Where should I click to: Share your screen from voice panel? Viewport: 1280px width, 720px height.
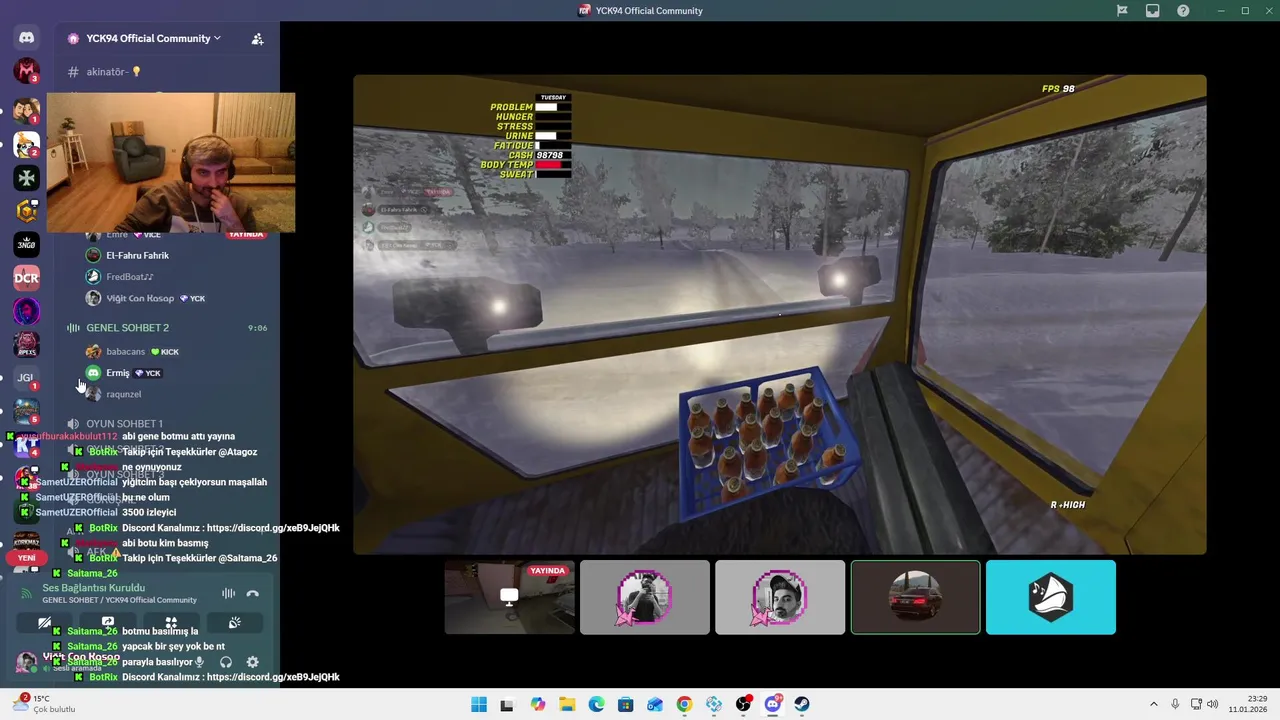[108, 622]
